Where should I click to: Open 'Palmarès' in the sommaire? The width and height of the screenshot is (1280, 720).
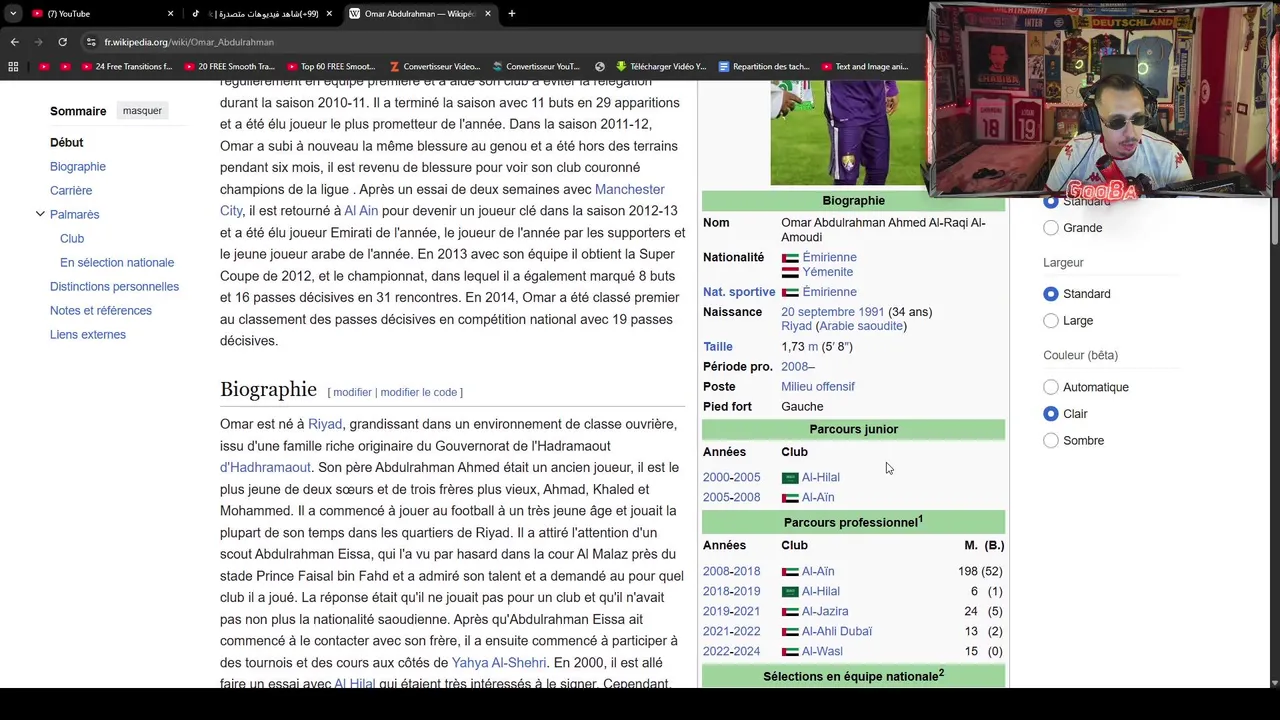(x=74, y=215)
